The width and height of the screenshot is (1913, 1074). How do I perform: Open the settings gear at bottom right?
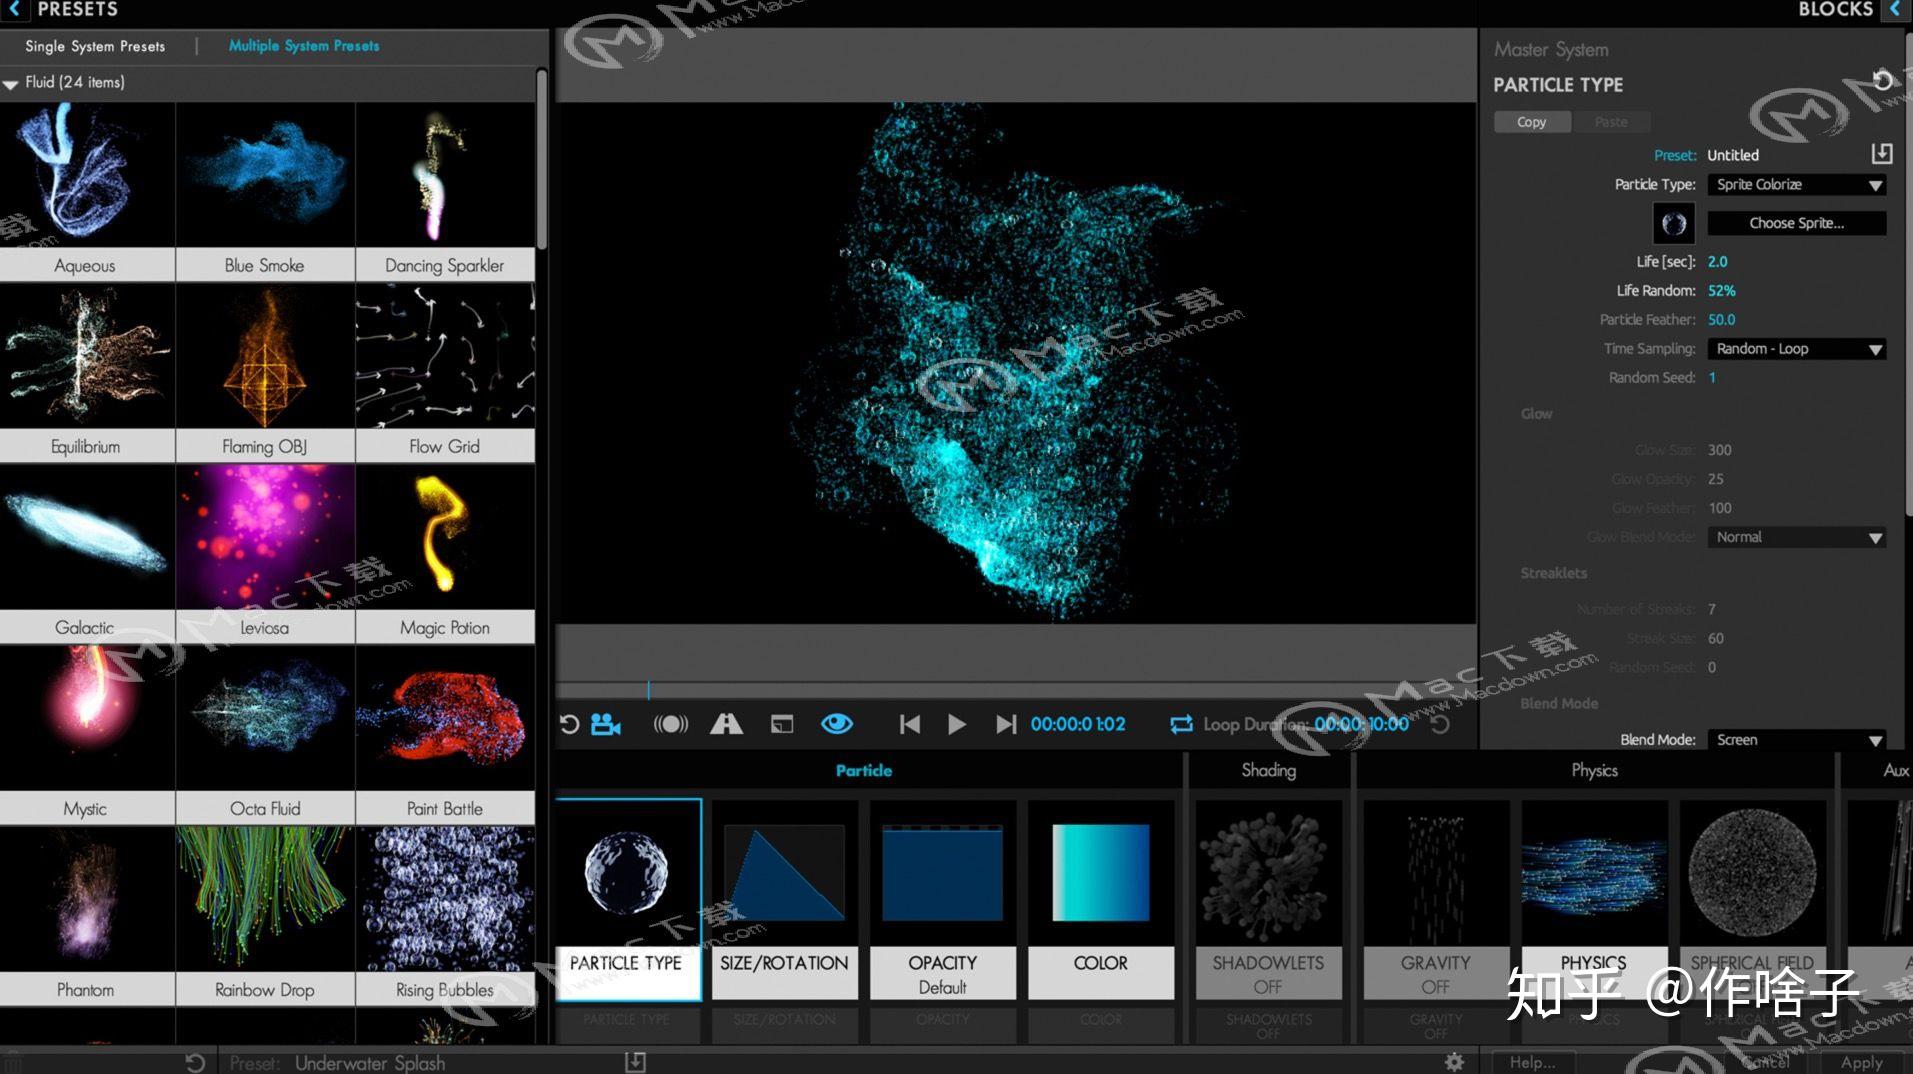[x=1456, y=1062]
